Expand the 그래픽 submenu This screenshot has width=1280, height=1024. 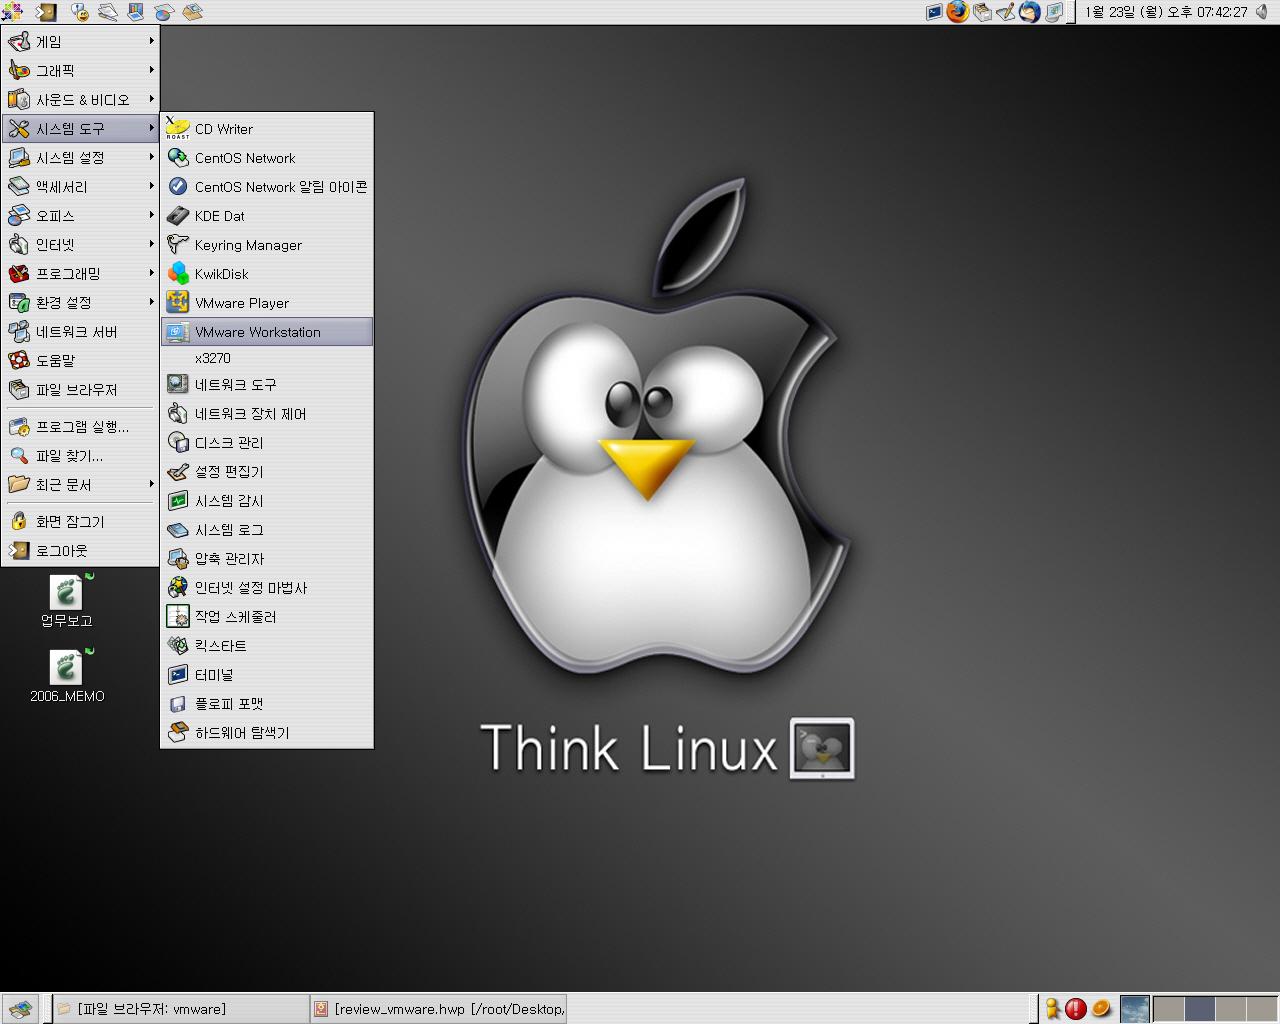(80, 70)
